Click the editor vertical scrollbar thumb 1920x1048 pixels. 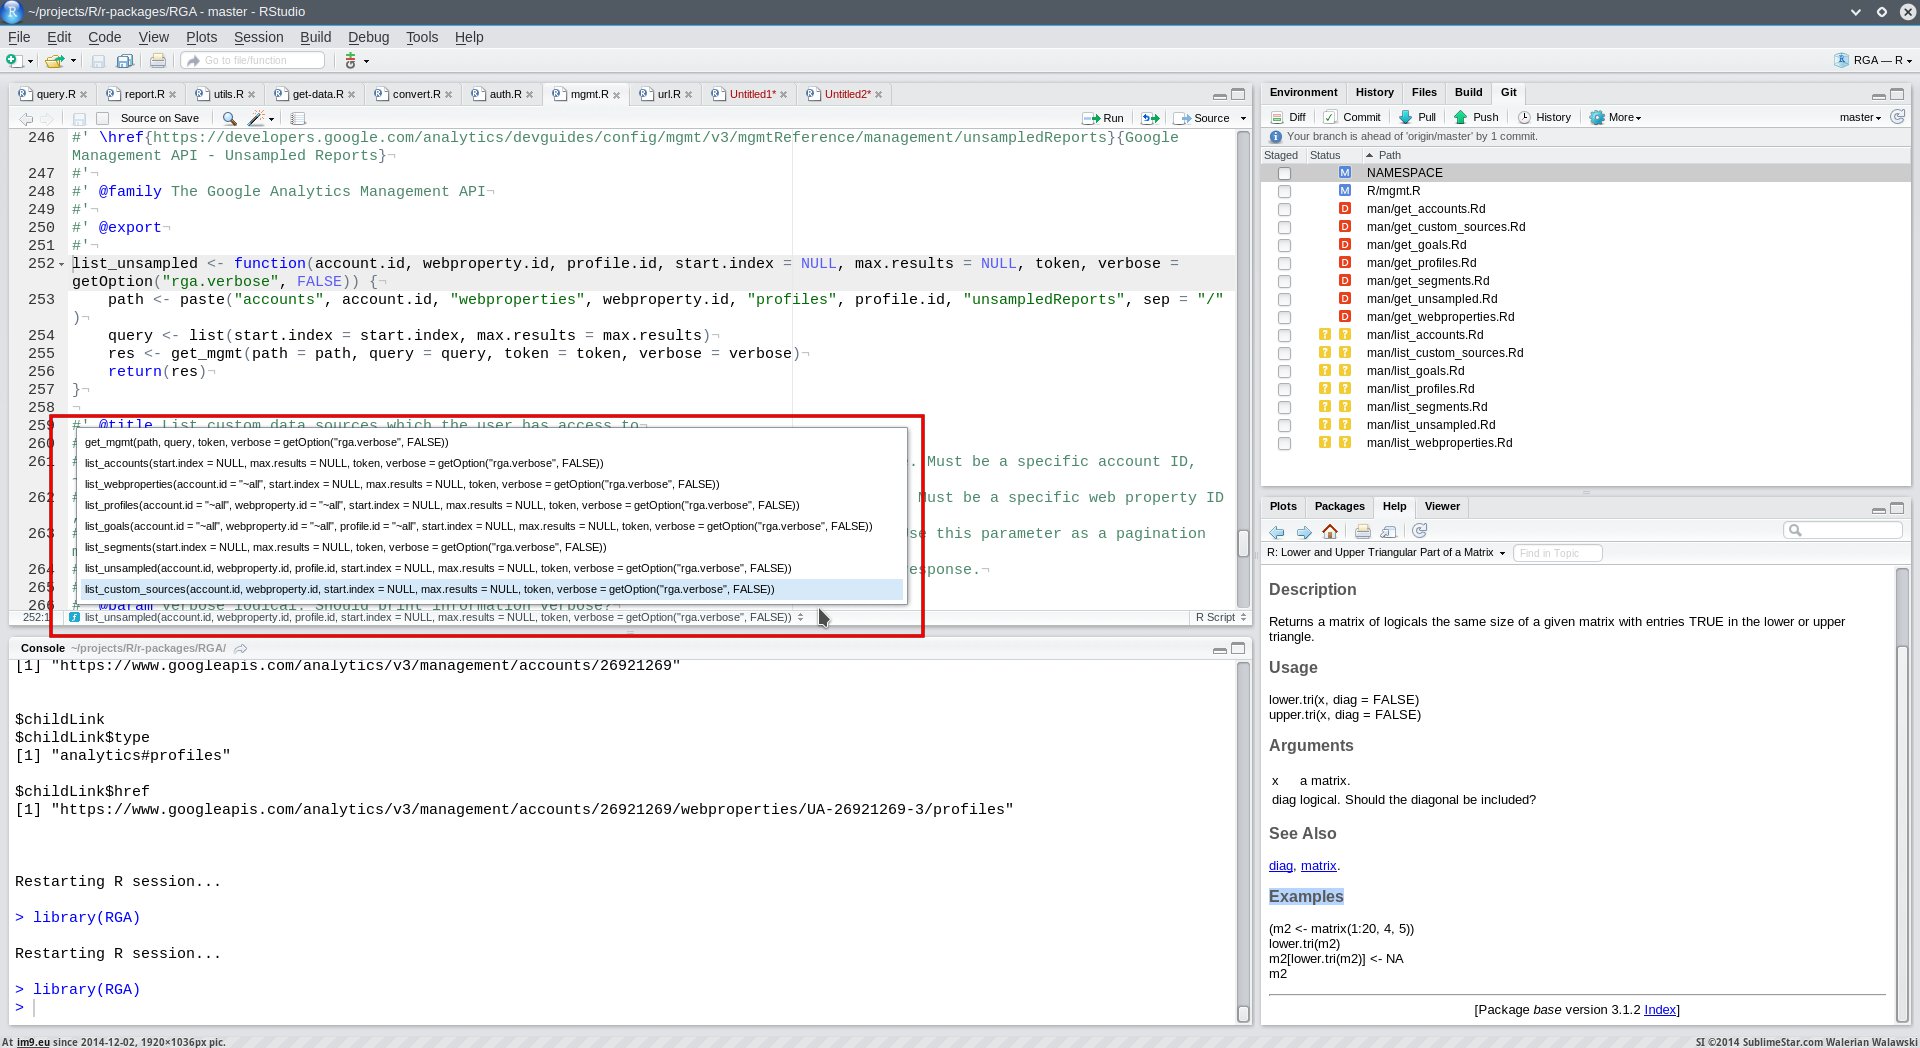(1243, 543)
